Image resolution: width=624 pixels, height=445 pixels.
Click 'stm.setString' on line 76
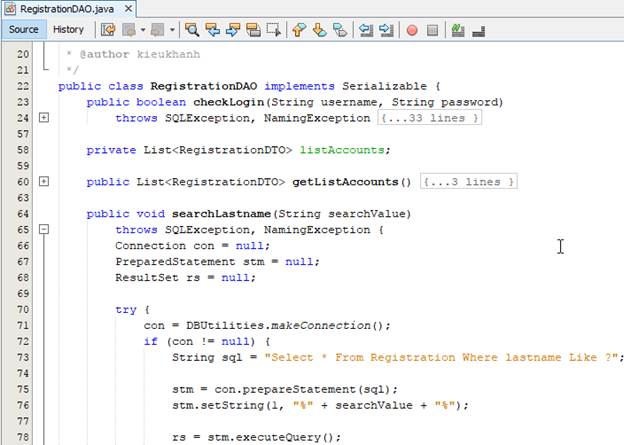(218, 405)
